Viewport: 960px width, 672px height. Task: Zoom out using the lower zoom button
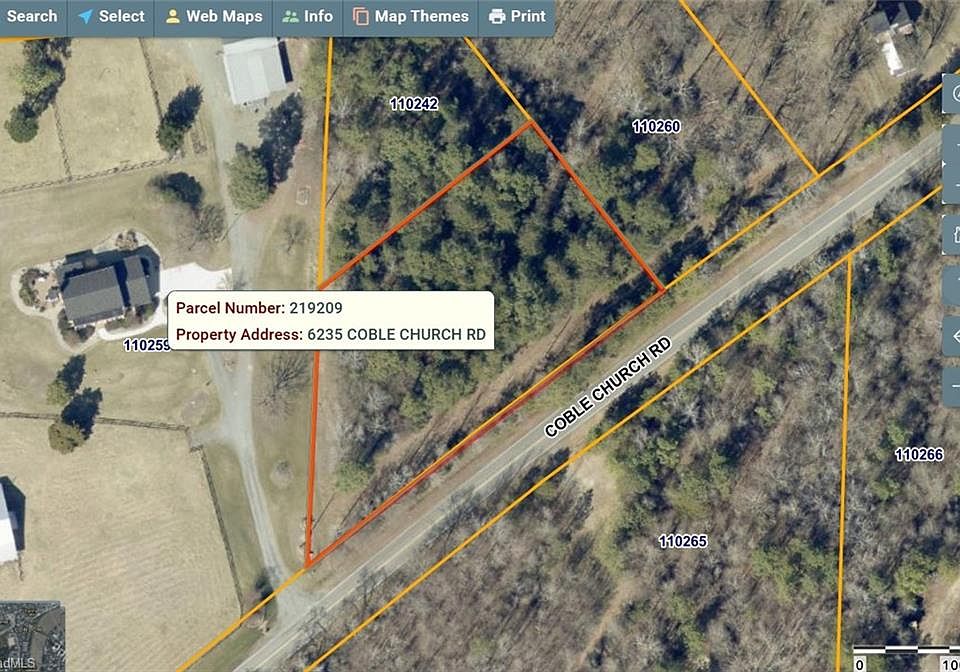click(951, 184)
